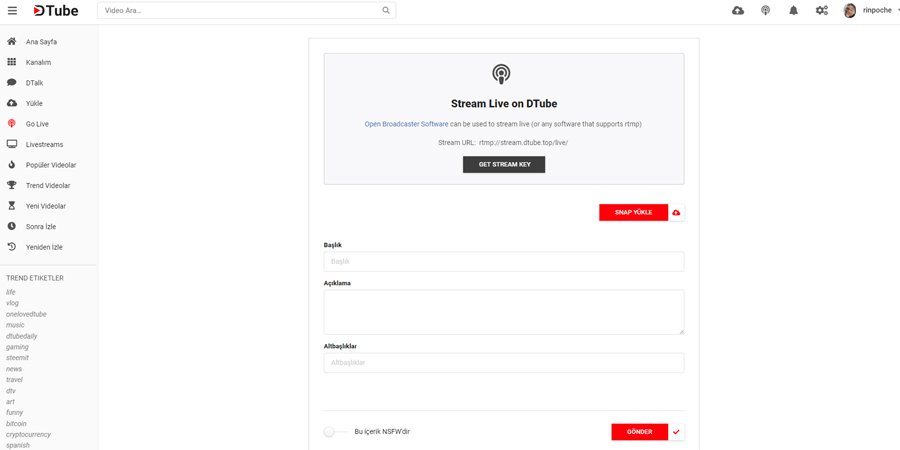Open the notifications bell
The height and width of the screenshot is (450, 900).
793,10
